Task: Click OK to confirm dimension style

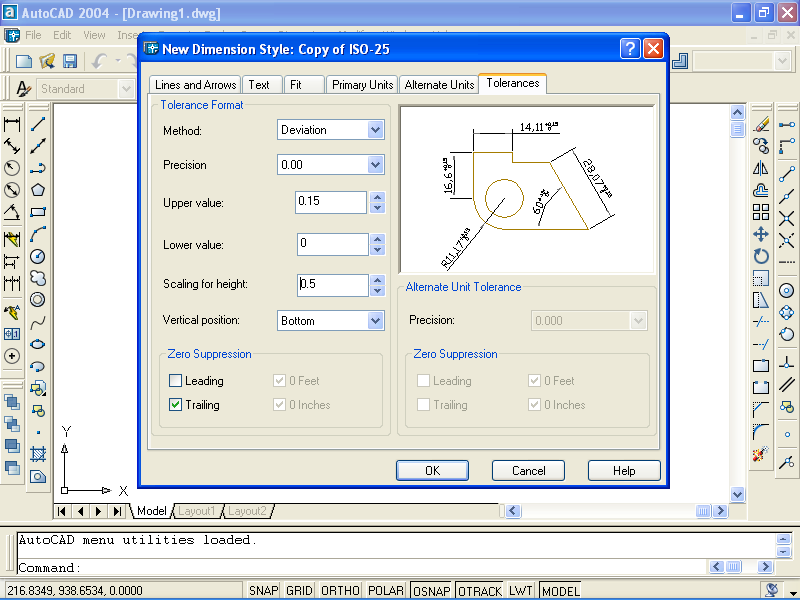Action: [x=432, y=470]
